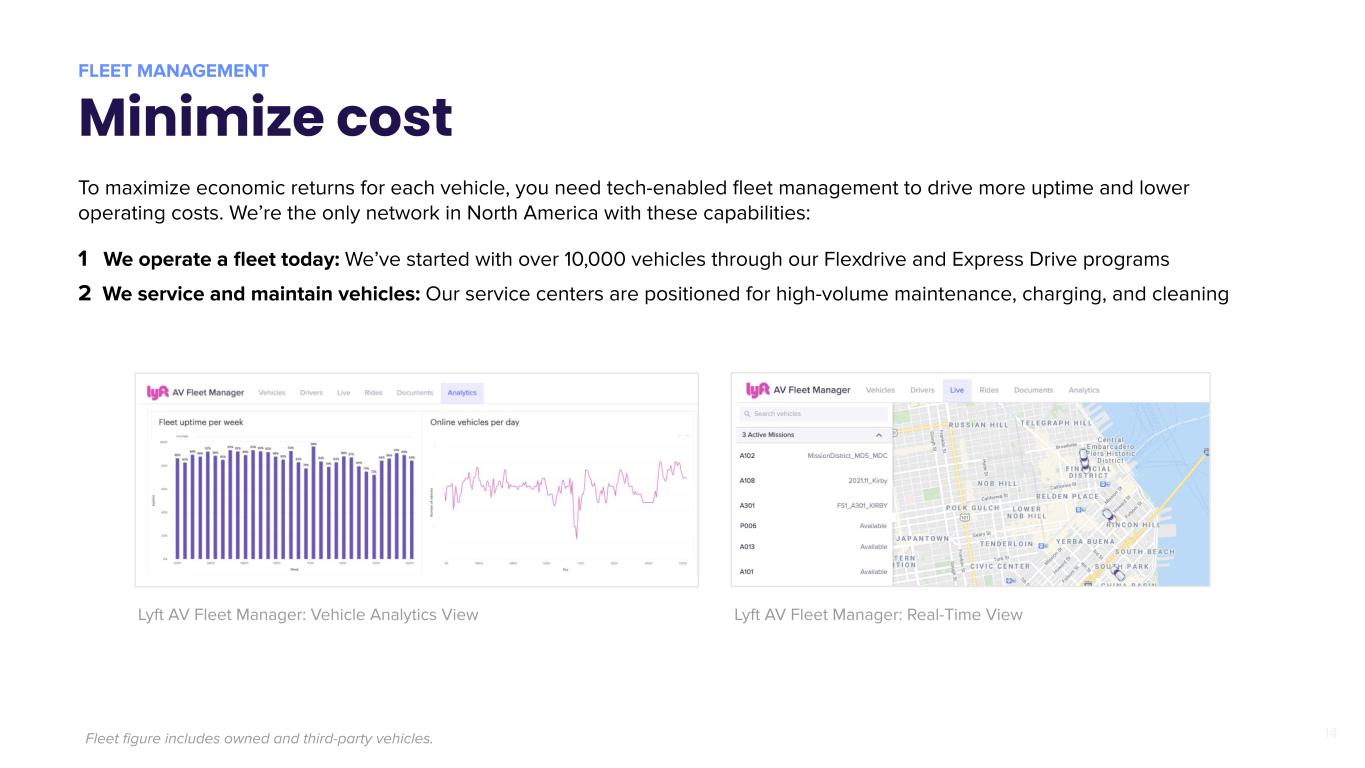Open the highlighted Analytics tab in the left panel
The width and height of the screenshot is (1365, 768).
tap(462, 393)
